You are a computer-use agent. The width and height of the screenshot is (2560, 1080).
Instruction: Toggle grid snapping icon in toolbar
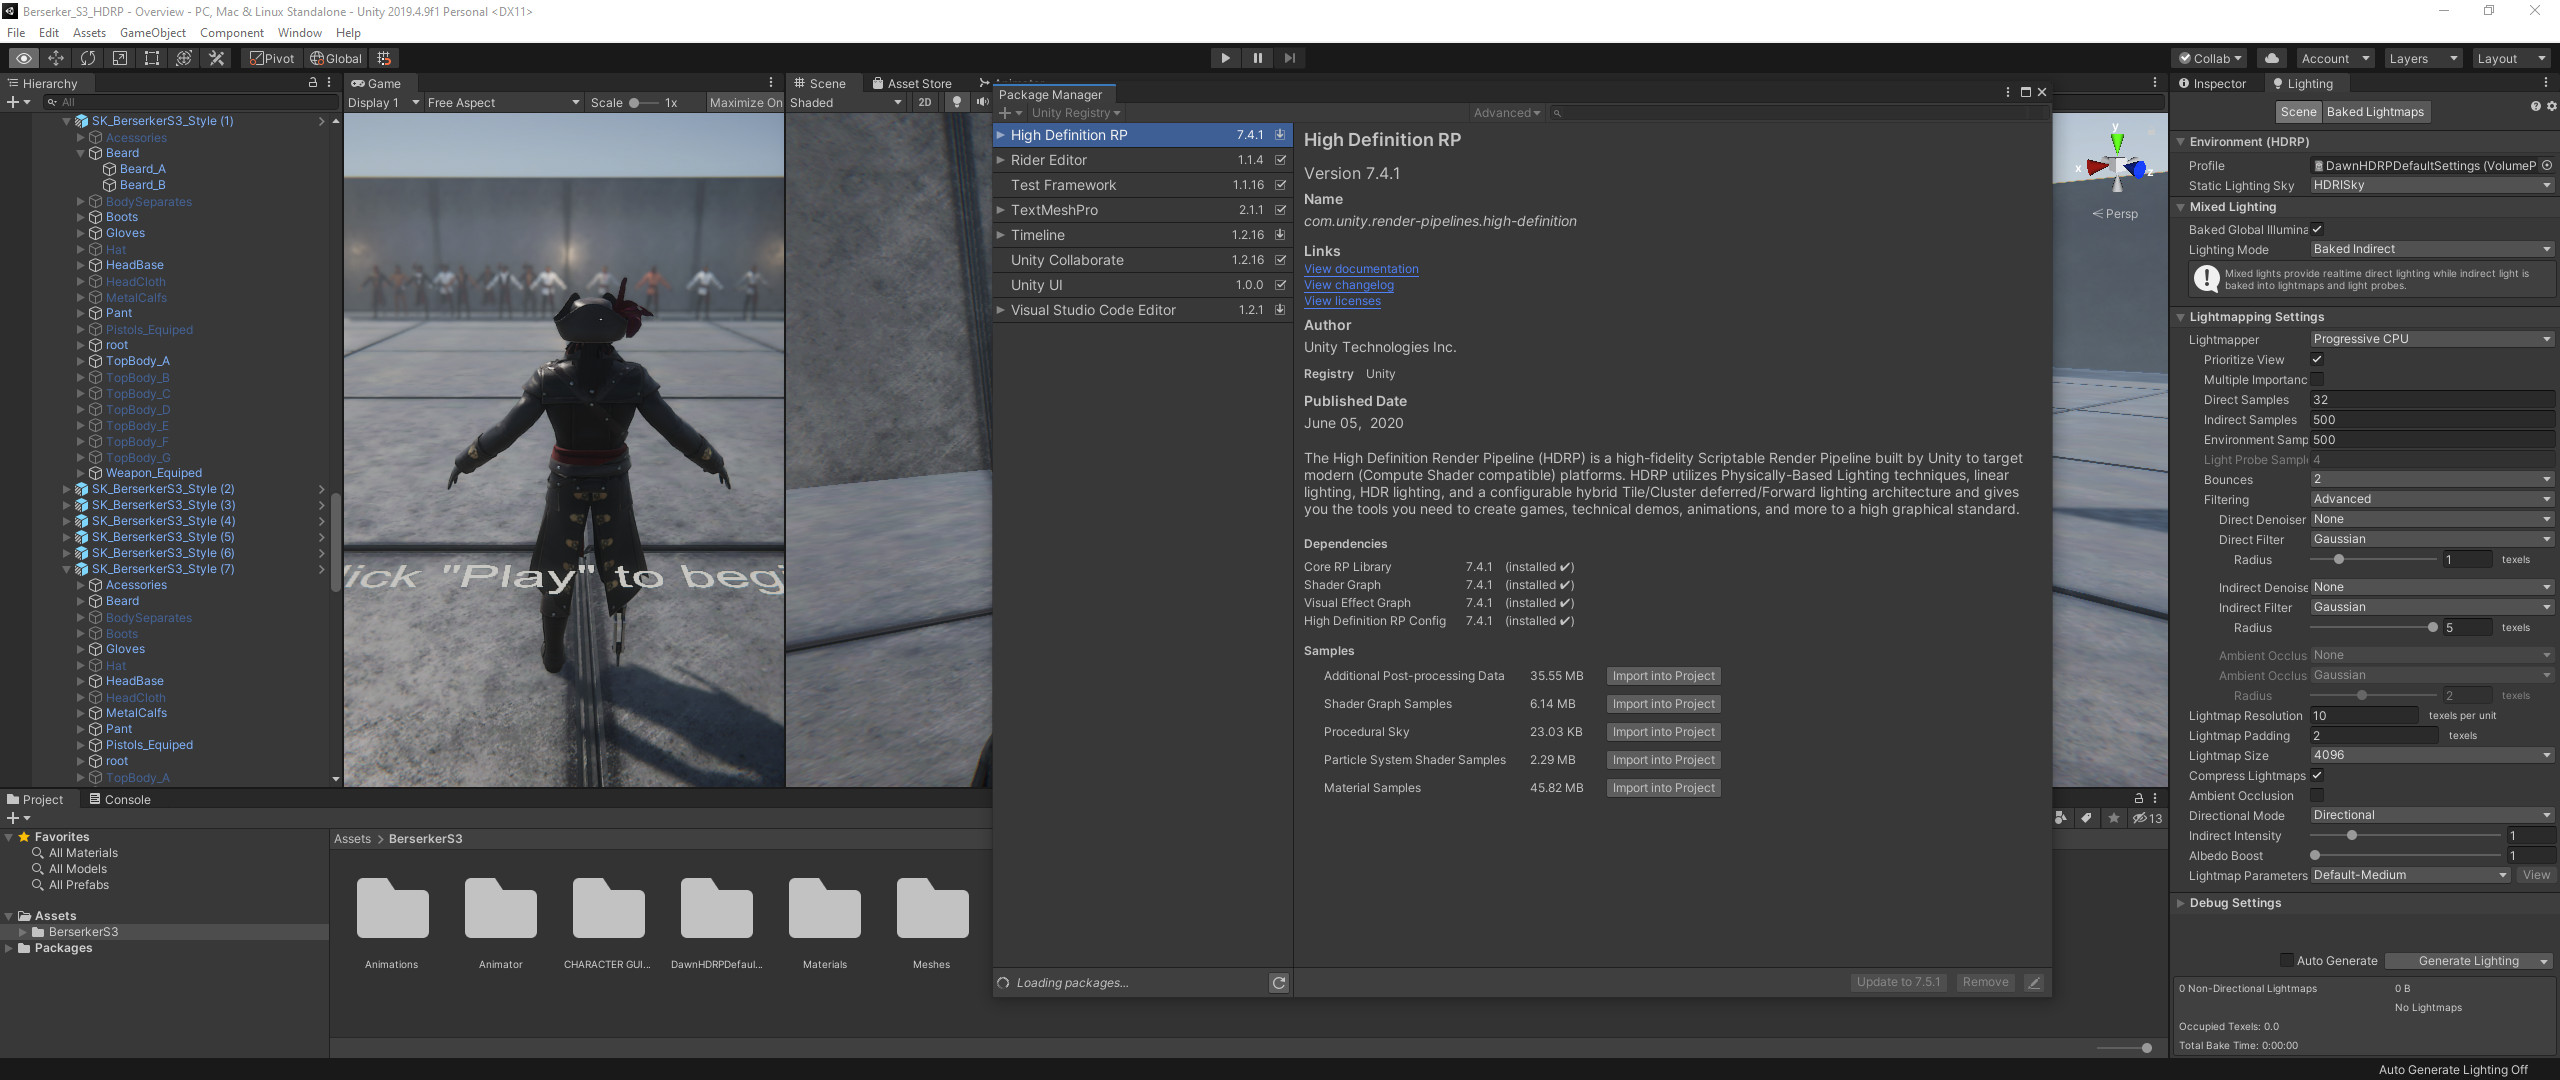pyautogui.click(x=384, y=58)
